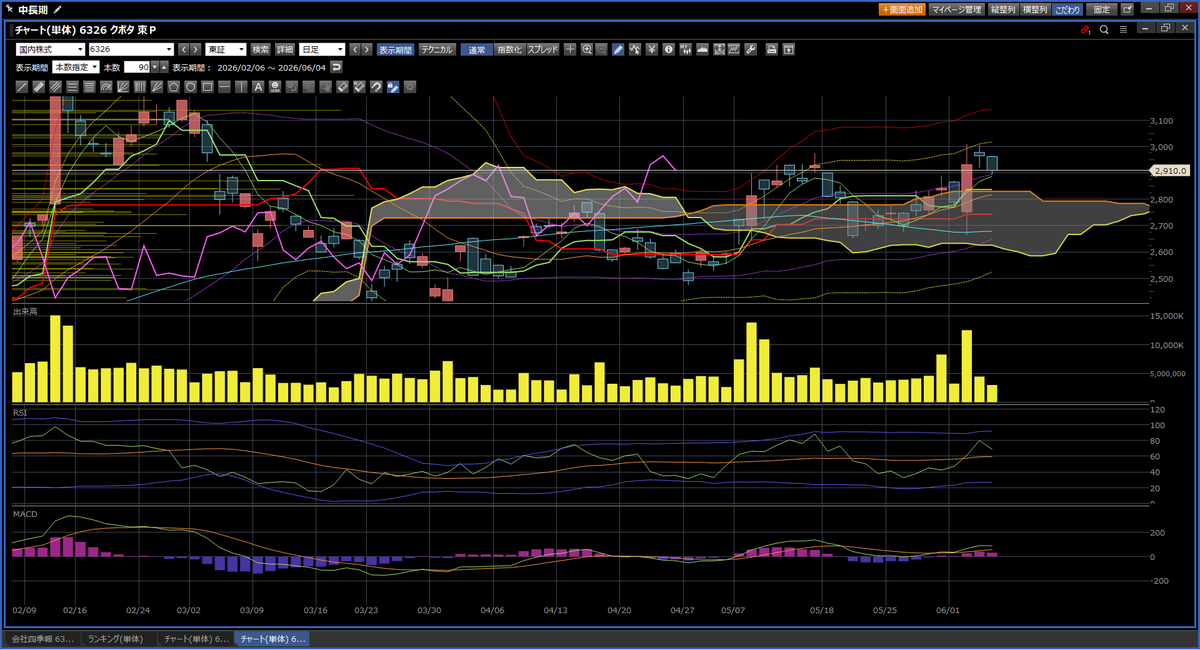This screenshot has height=650, width=1200.
Task: Search using the magnifier in chart title bar
Action: click(x=1104, y=30)
